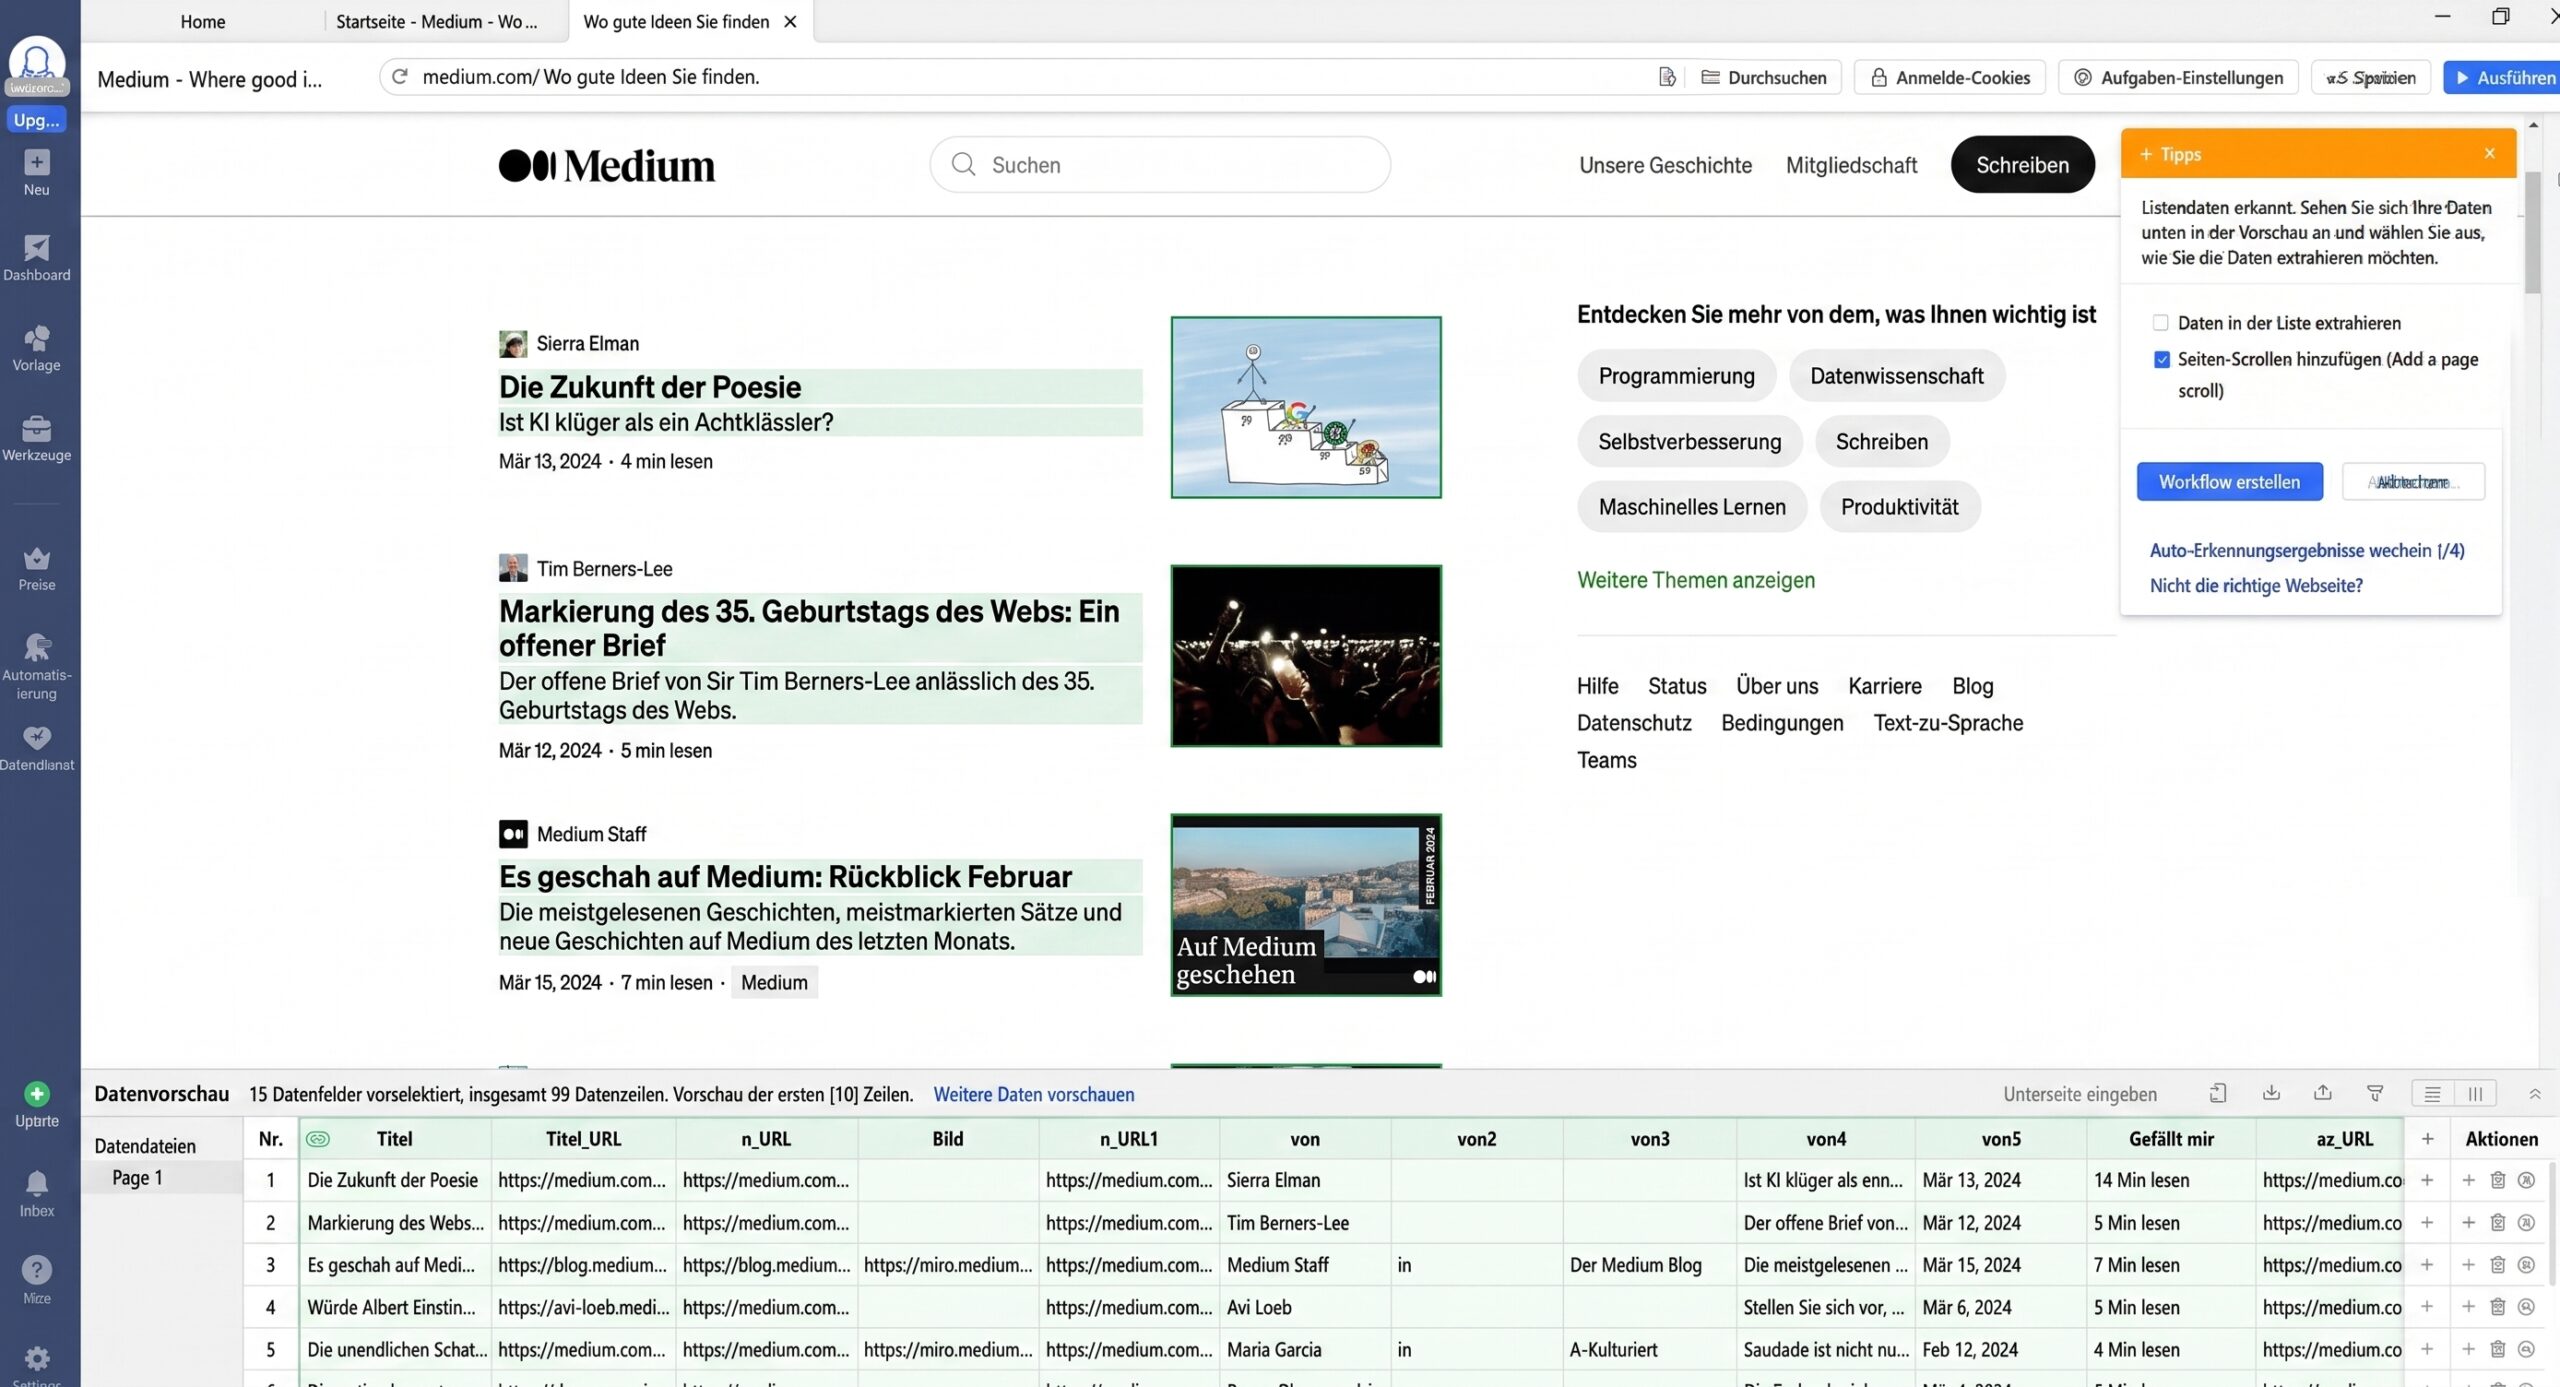Click the green Update icon in sidebar
Viewport: 2560px width, 1387px height.
point(36,1094)
